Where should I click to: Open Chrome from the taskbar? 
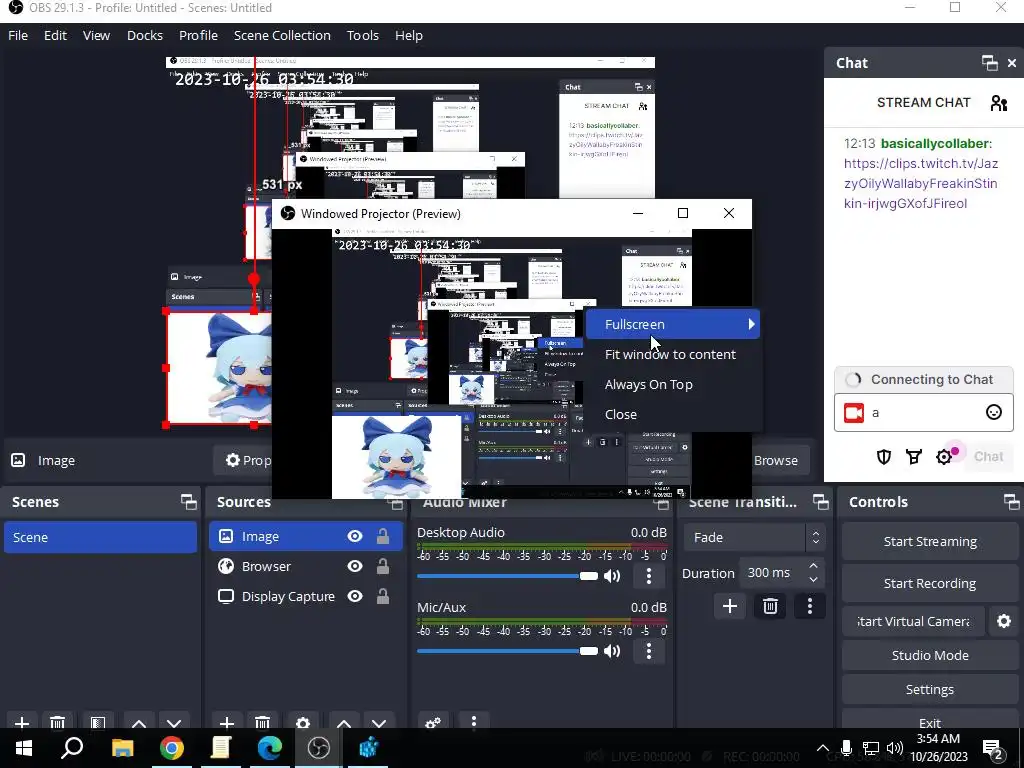(x=172, y=748)
